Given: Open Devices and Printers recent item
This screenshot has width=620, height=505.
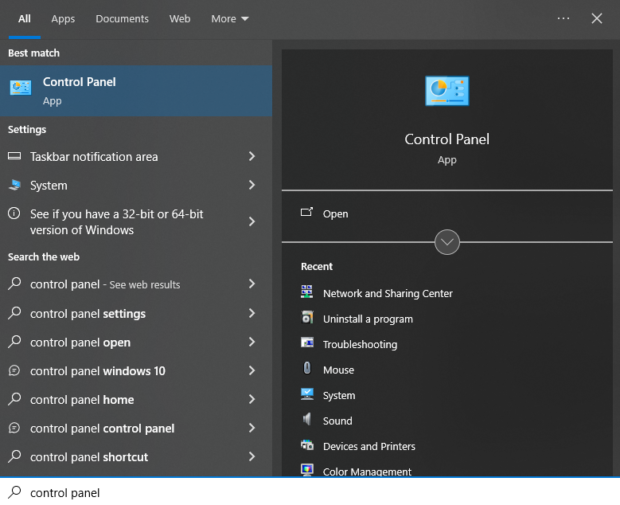Looking at the screenshot, I should coord(369,446).
